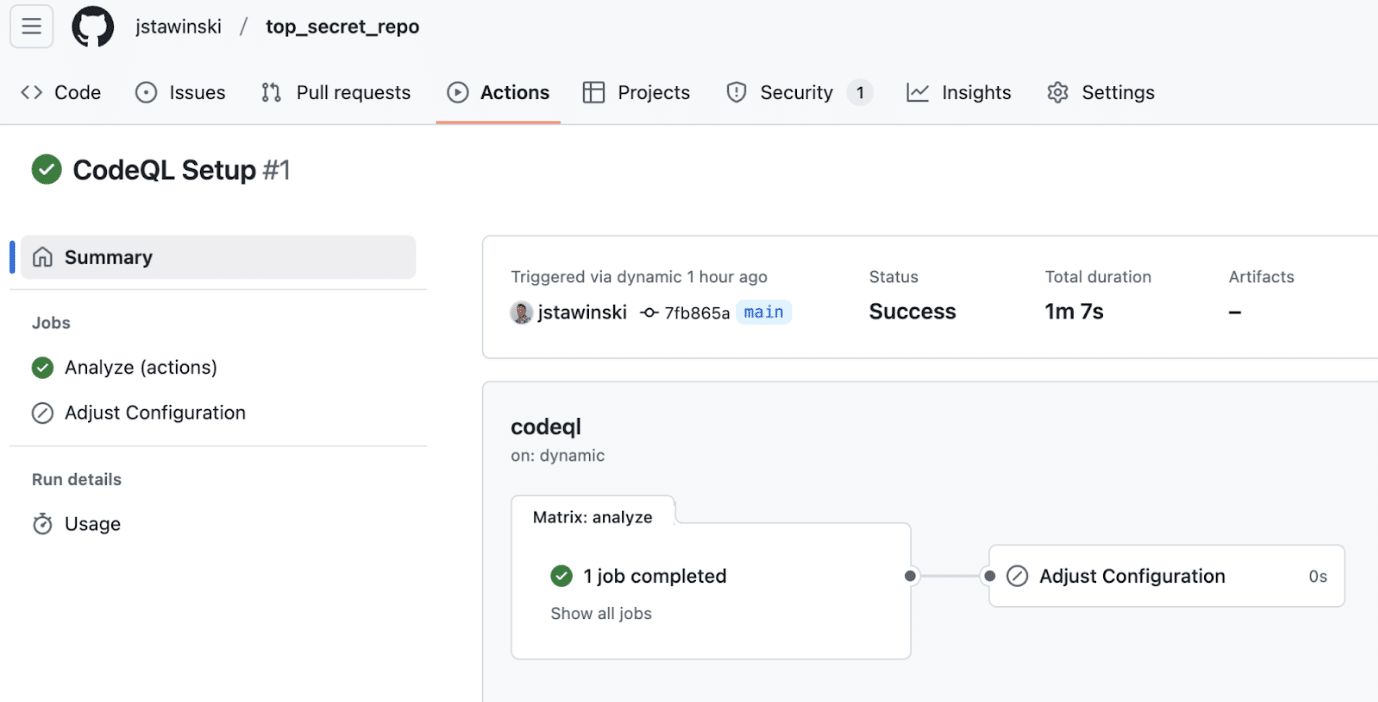1378x702 pixels.
Task: Click the Pull requests branch icon
Action: coord(270,92)
